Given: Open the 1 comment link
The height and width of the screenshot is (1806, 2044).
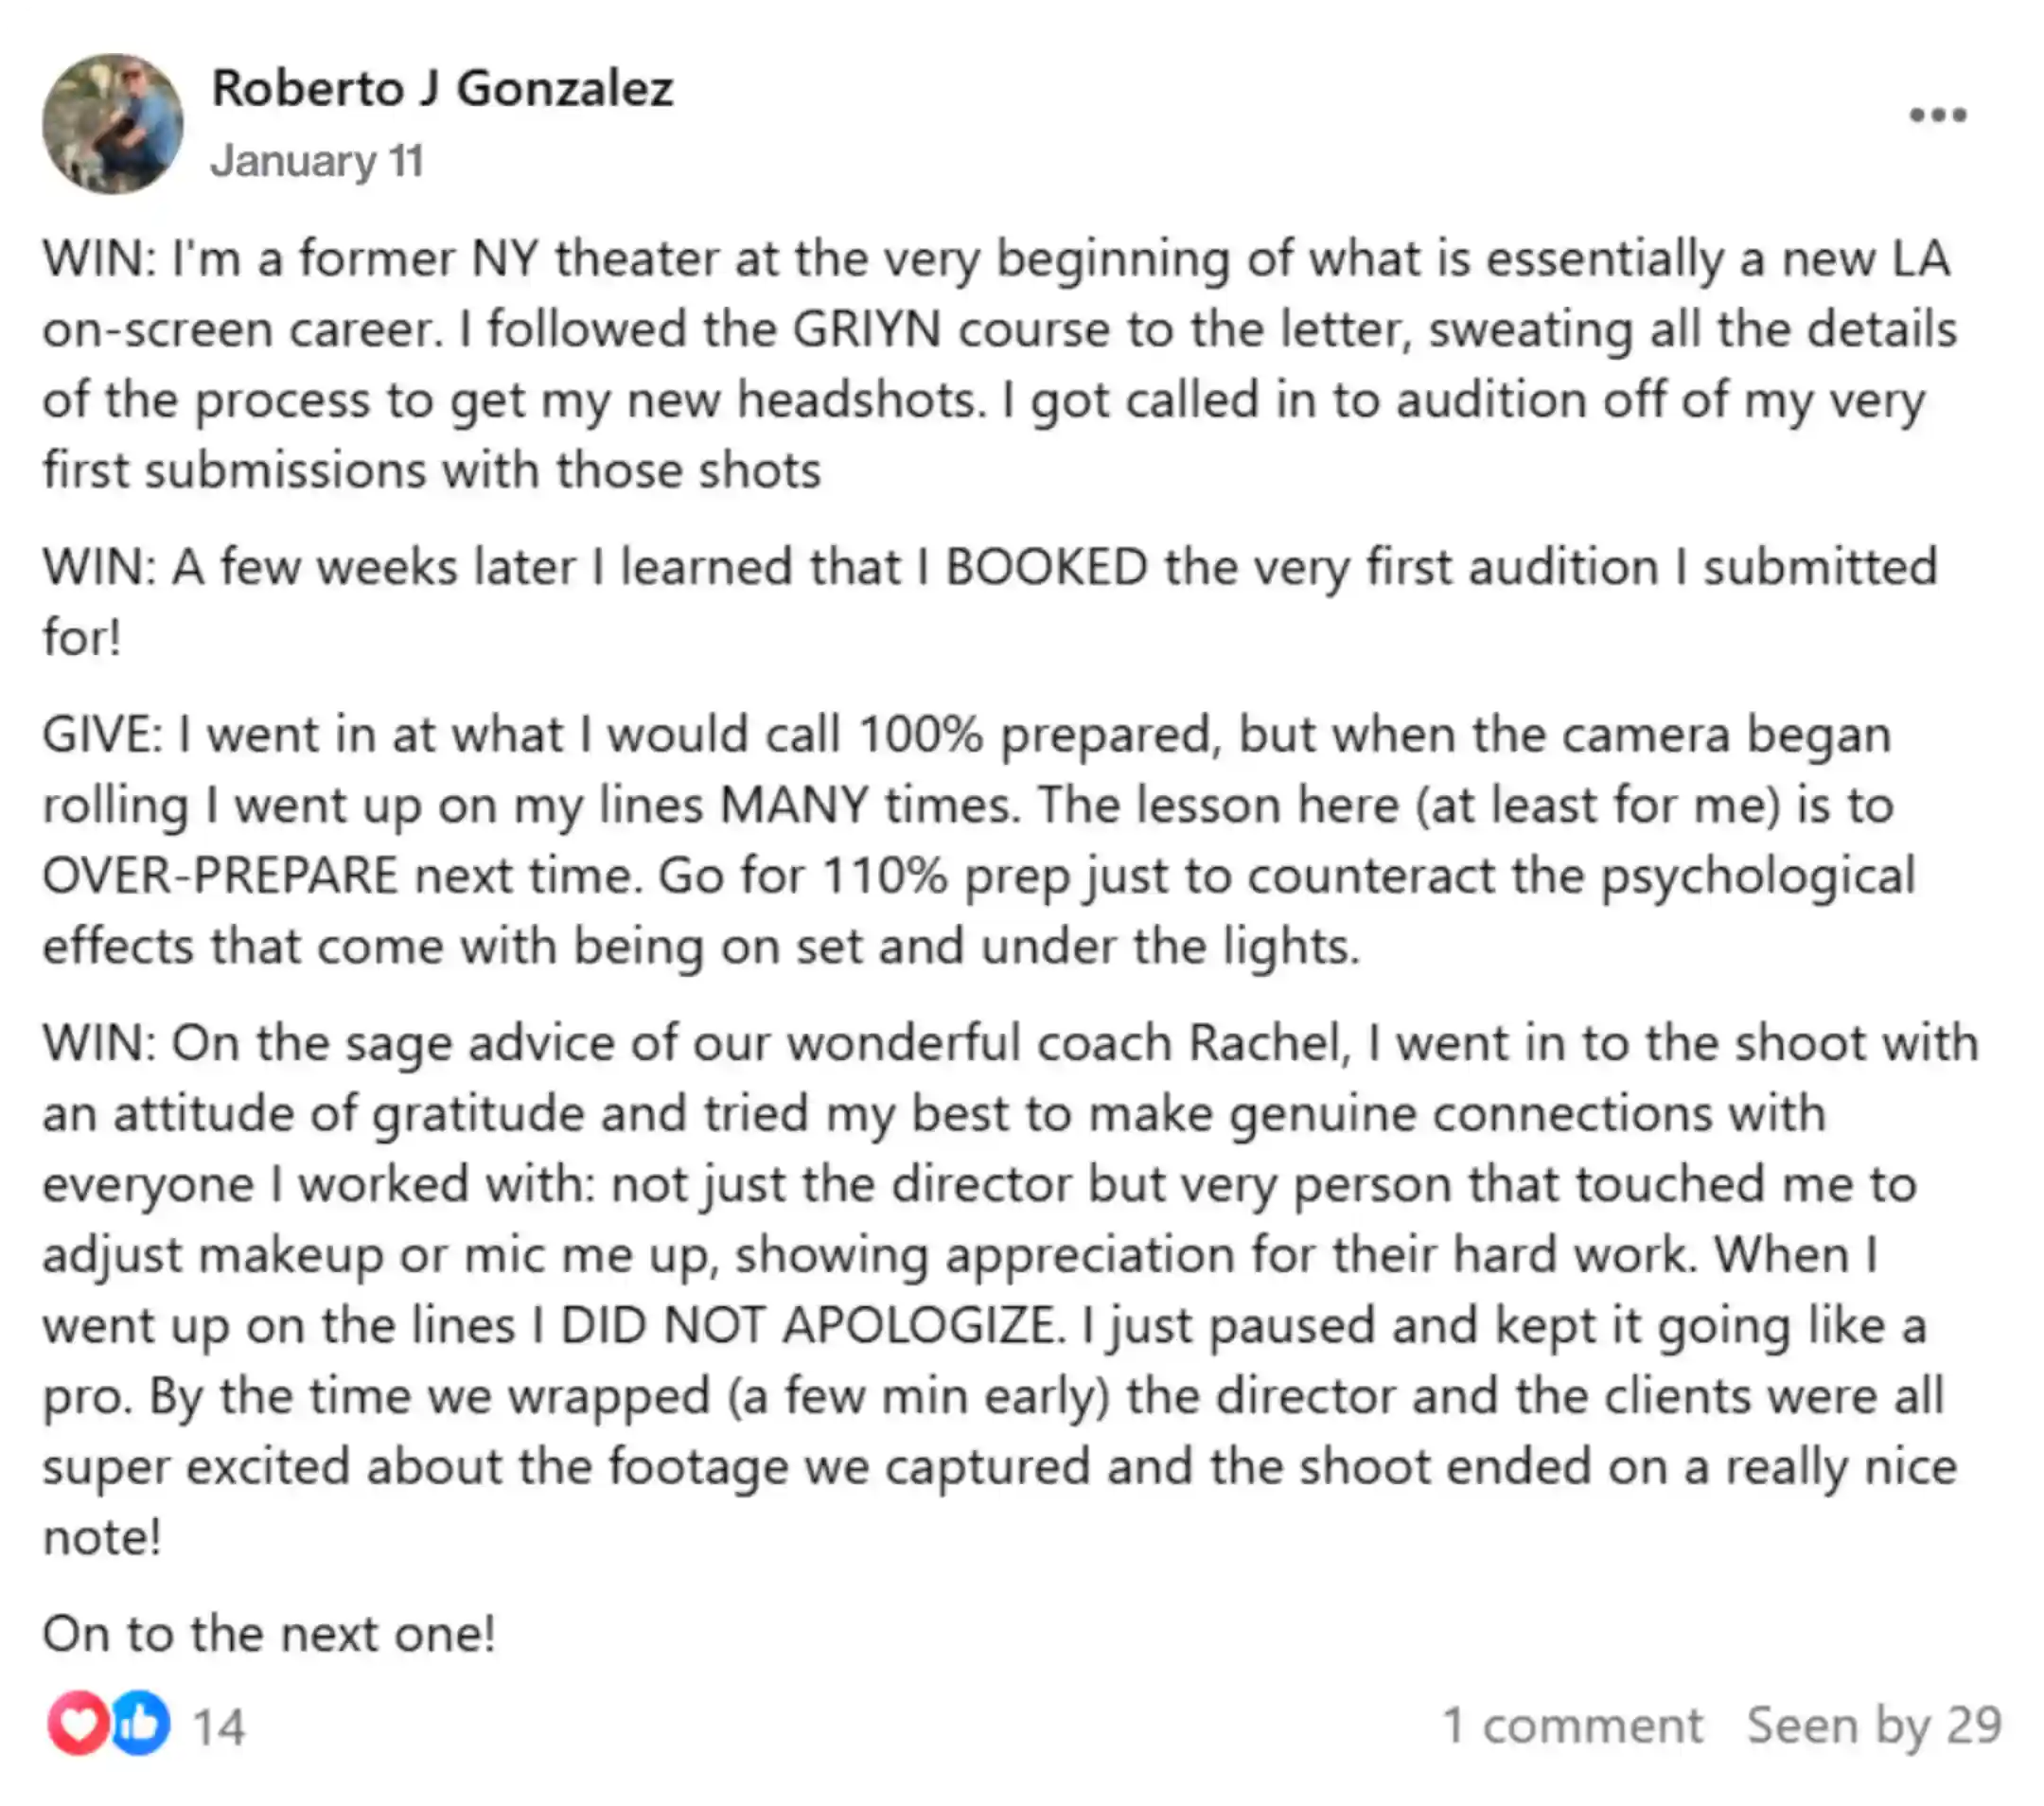Looking at the screenshot, I should tap(1572, 1725).
